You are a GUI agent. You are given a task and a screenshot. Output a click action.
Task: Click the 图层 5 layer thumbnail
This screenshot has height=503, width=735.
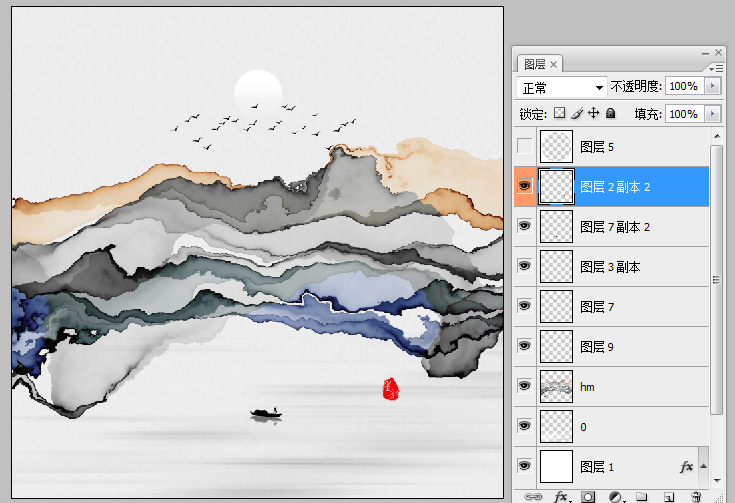556,146
